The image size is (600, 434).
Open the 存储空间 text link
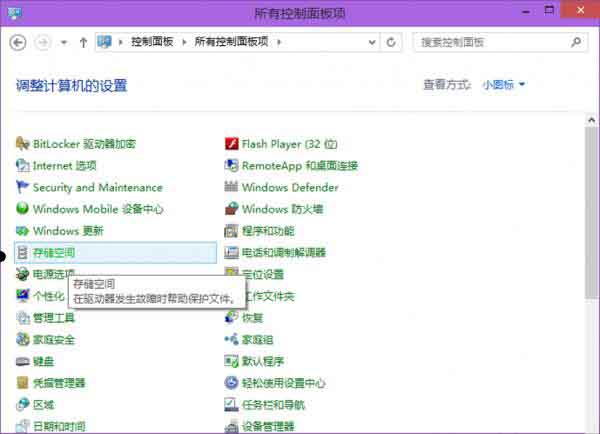[54, 253]
